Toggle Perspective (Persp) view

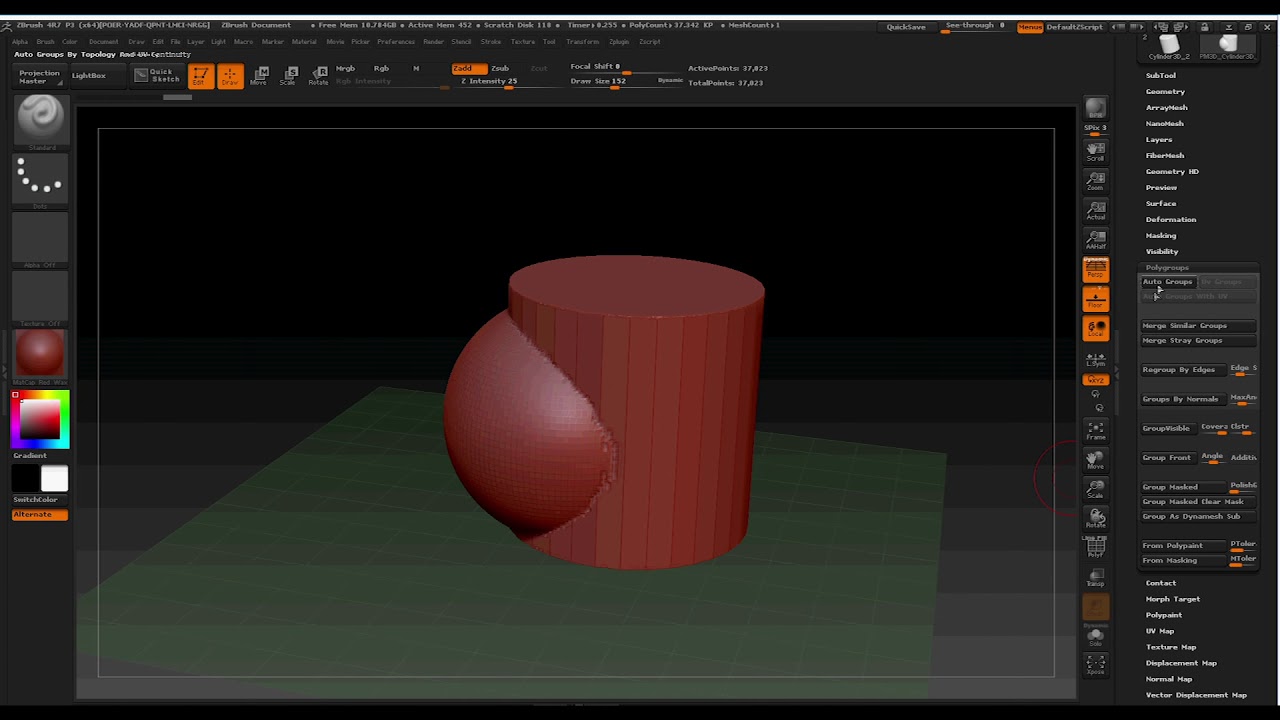1096,269
